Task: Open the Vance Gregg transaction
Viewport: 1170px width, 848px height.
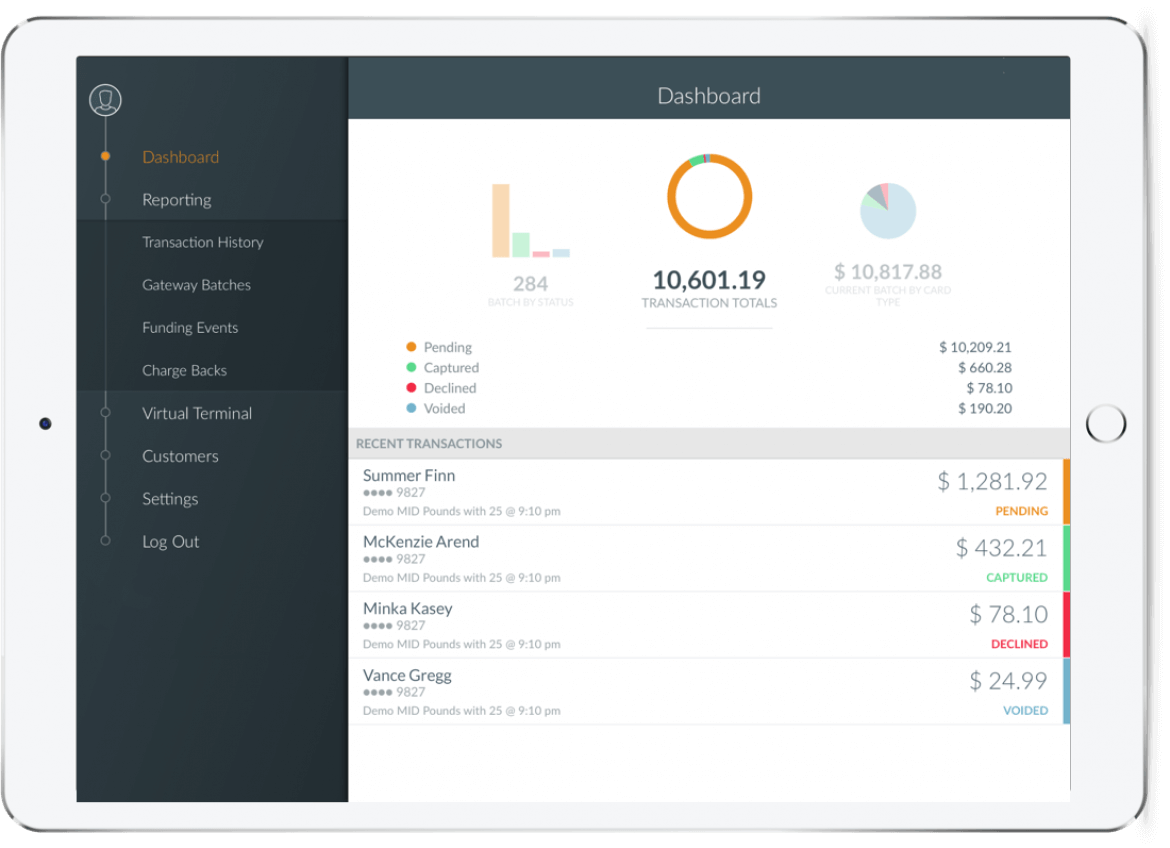Action: coord(709,691)
